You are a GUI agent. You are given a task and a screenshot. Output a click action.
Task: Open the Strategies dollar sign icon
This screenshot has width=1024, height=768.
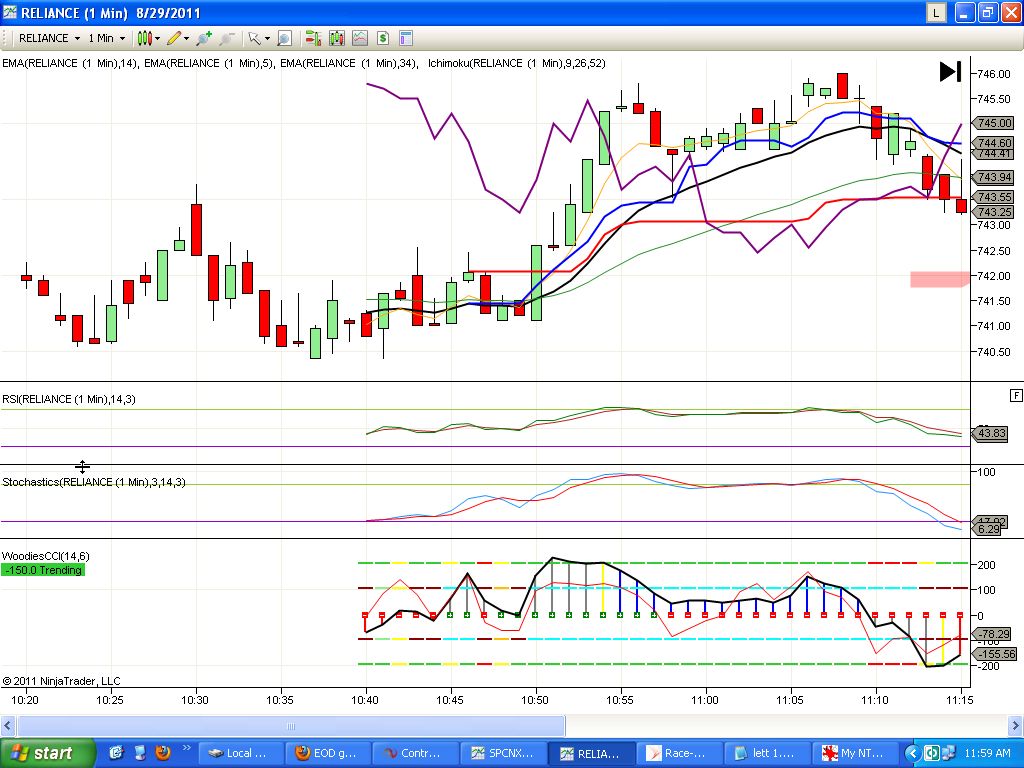383,39
